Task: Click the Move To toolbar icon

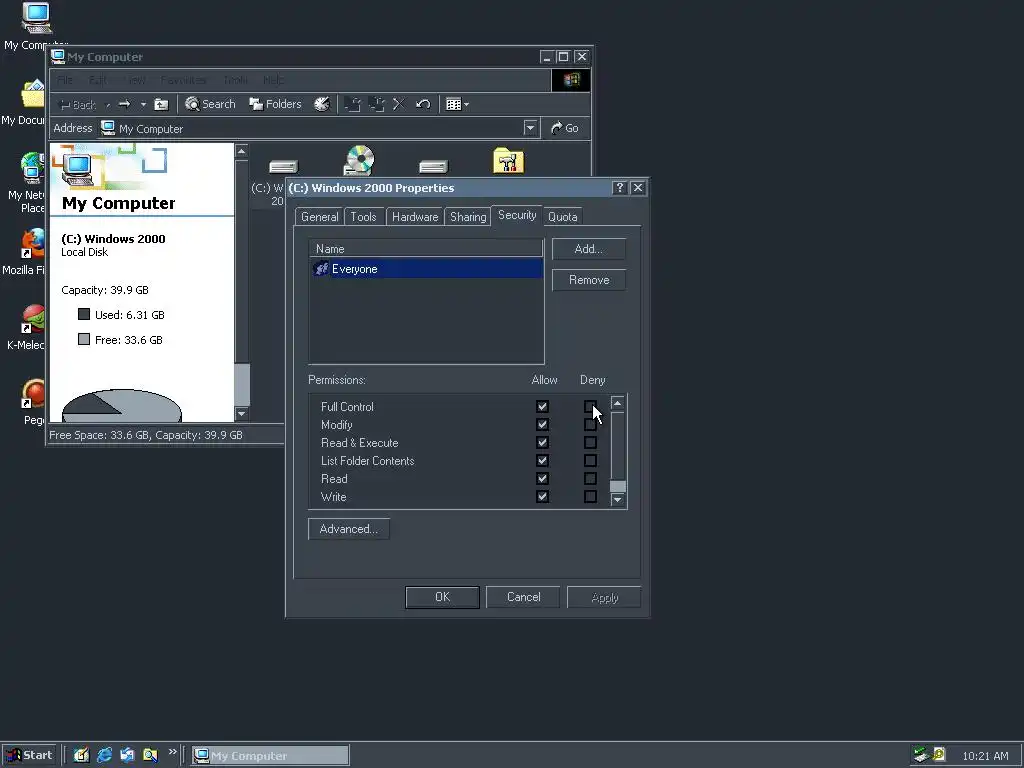Action: click(x=353, y=104)
